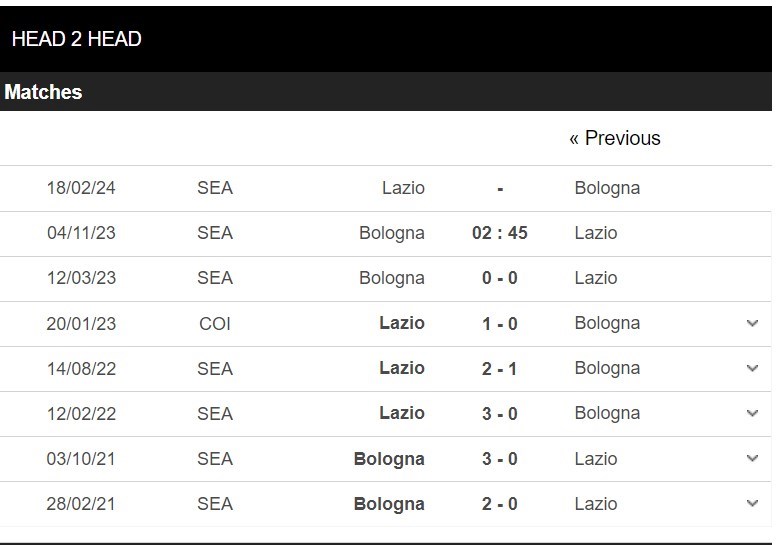The image size is (783, 545).
Task: Click the 2 - 0 score on 28/02/21
Action: (x=500, y=504)
